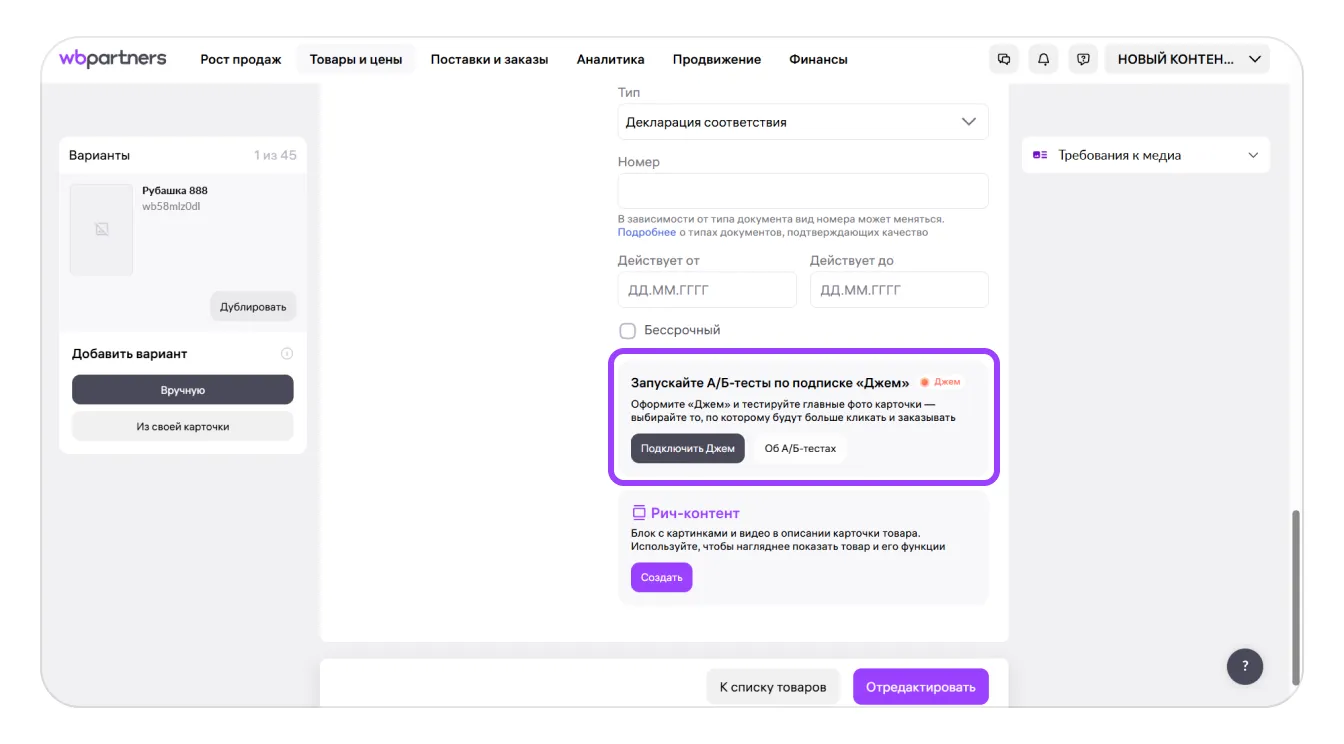
Task: Click the Действует от date field
Action: tap(707, 290)
